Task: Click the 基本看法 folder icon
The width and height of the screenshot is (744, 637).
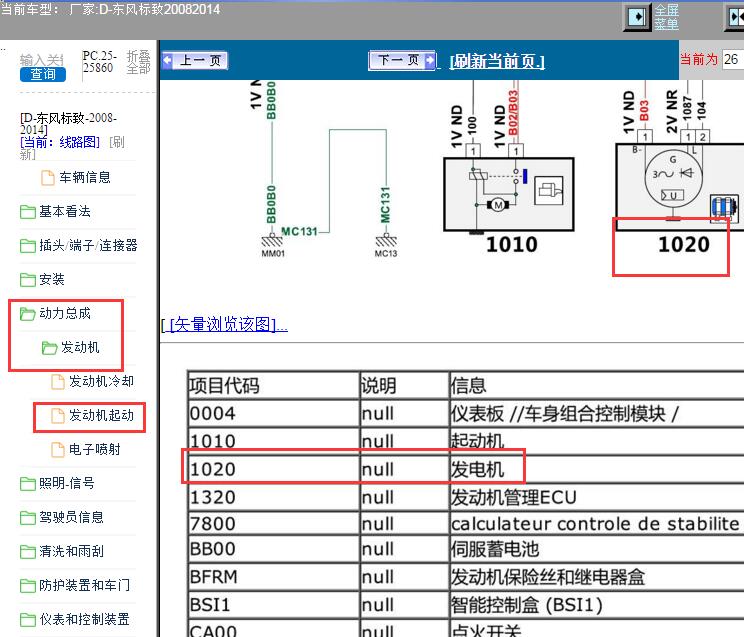Action: [28, 212]
